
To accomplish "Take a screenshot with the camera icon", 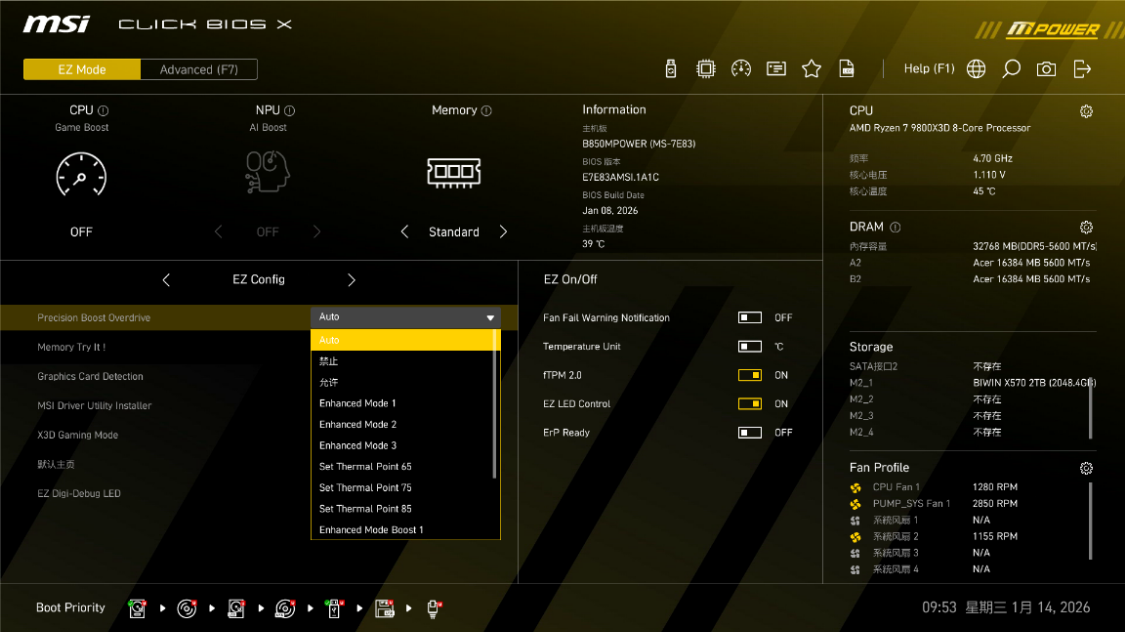I will coord(1046,69).
